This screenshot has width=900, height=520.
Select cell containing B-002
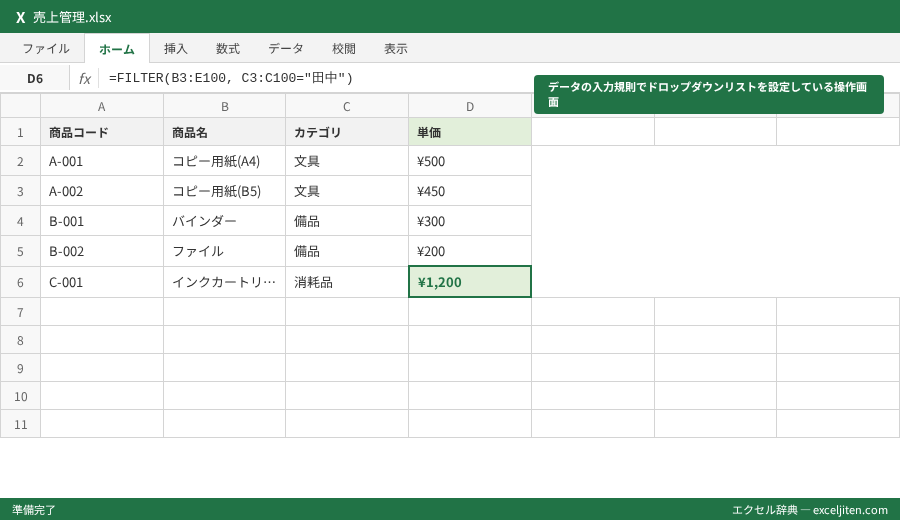[x=102, y=251]
